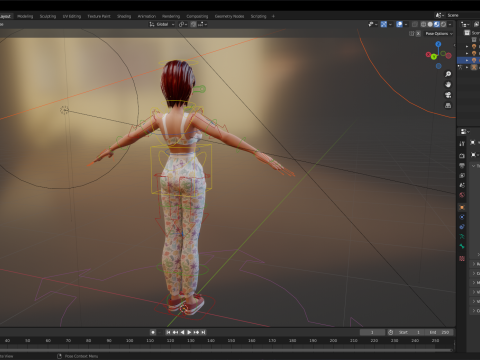Expand the first orange collection in outliner
The width and height of the screenshot is (480, 360).
pyautogui.click(x=467, y=46)
